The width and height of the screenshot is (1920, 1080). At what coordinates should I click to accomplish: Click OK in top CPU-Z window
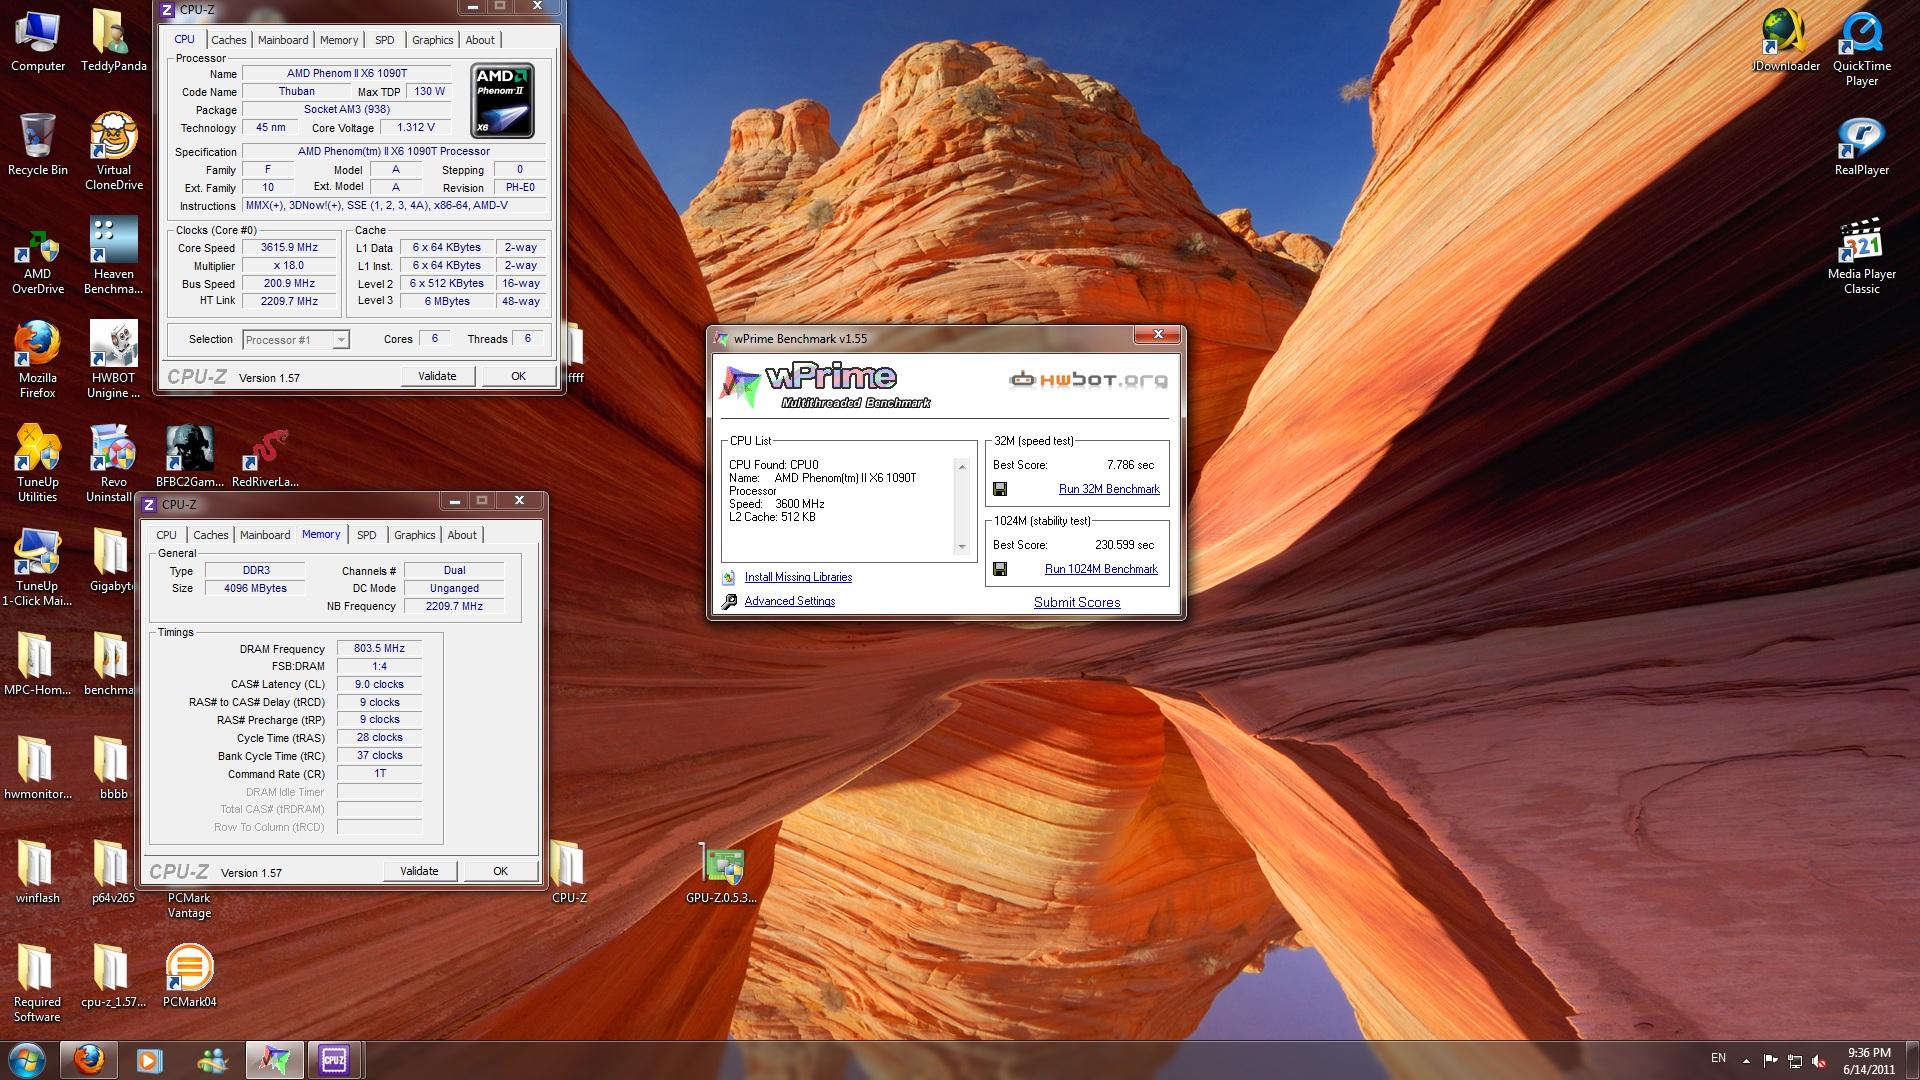518,376
